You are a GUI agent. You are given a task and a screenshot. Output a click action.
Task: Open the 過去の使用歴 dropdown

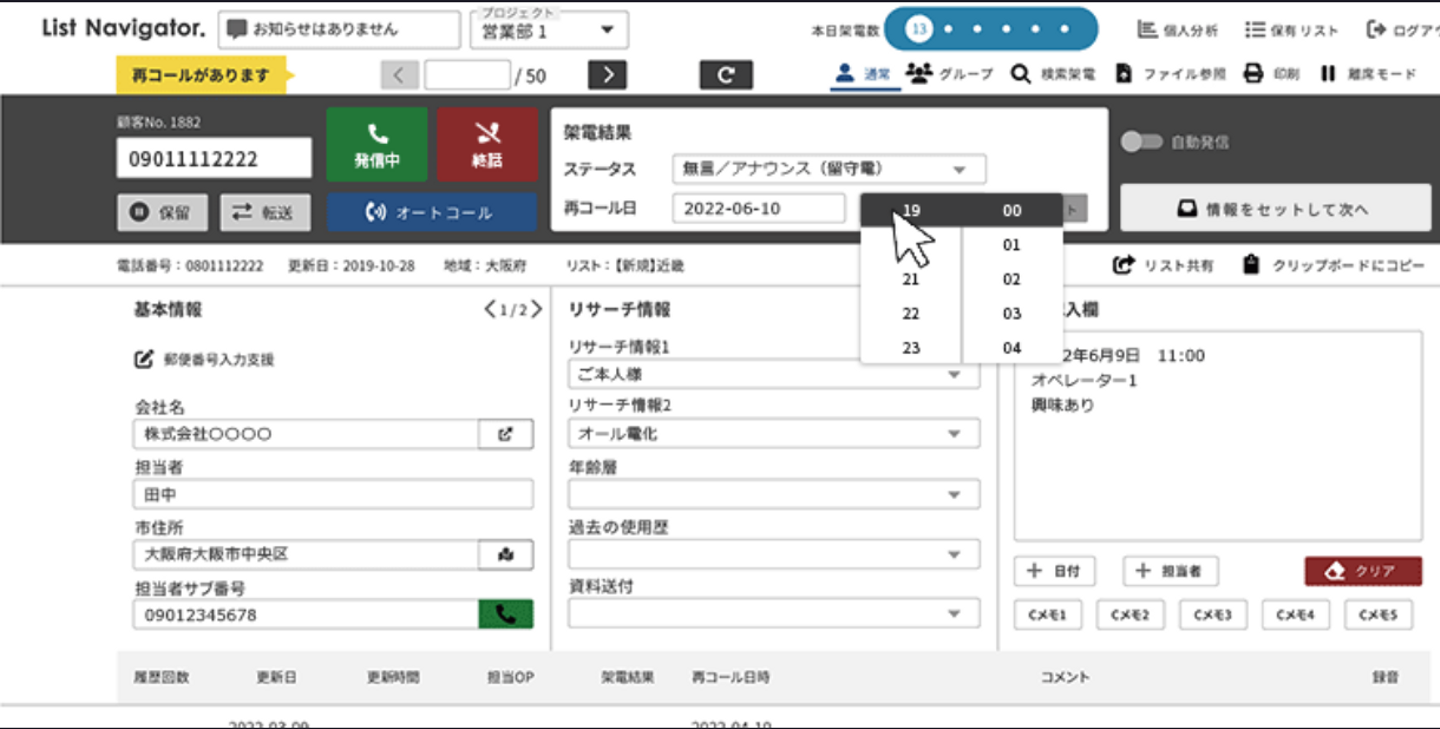point(774,554)
